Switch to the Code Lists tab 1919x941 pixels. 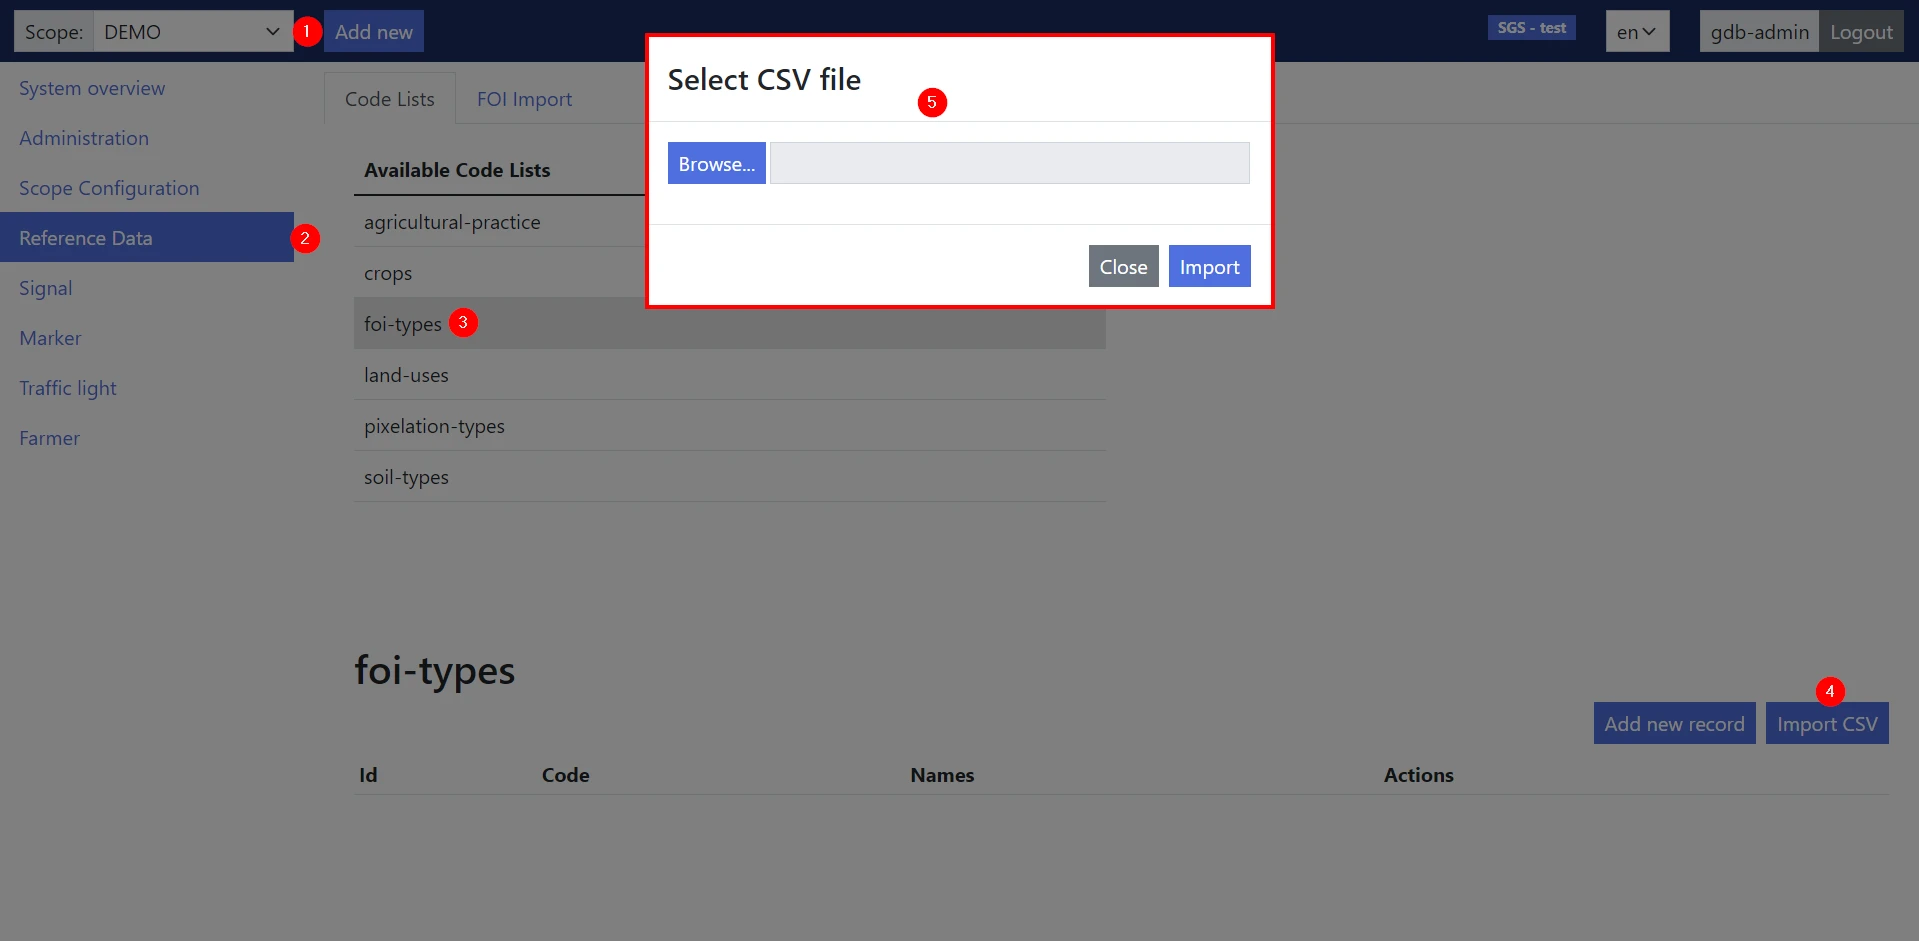point(389,99)
